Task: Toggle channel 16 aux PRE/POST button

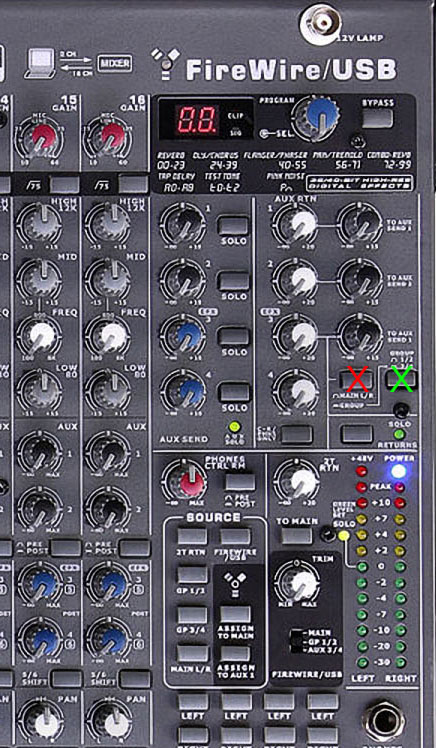Action: [x=134, y=549]
